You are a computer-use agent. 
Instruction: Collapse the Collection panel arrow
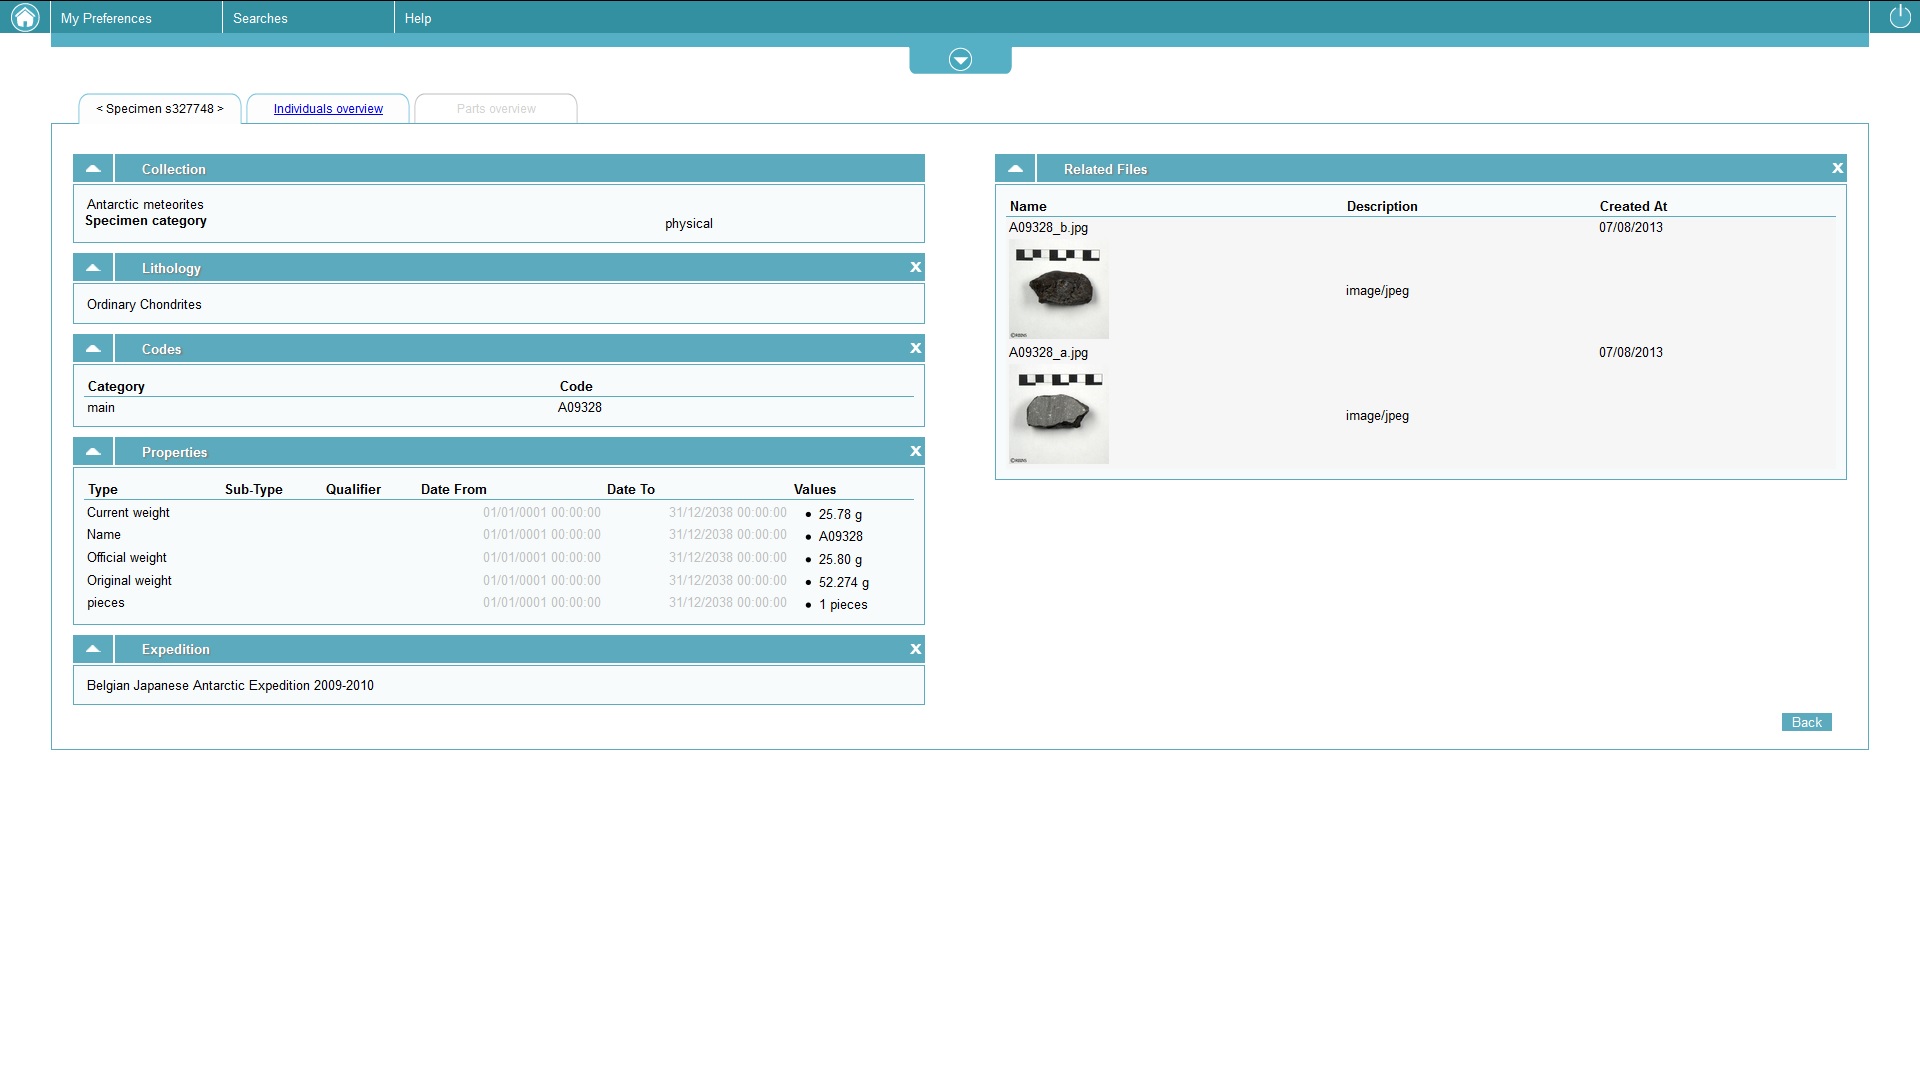(x=93, y=169)
